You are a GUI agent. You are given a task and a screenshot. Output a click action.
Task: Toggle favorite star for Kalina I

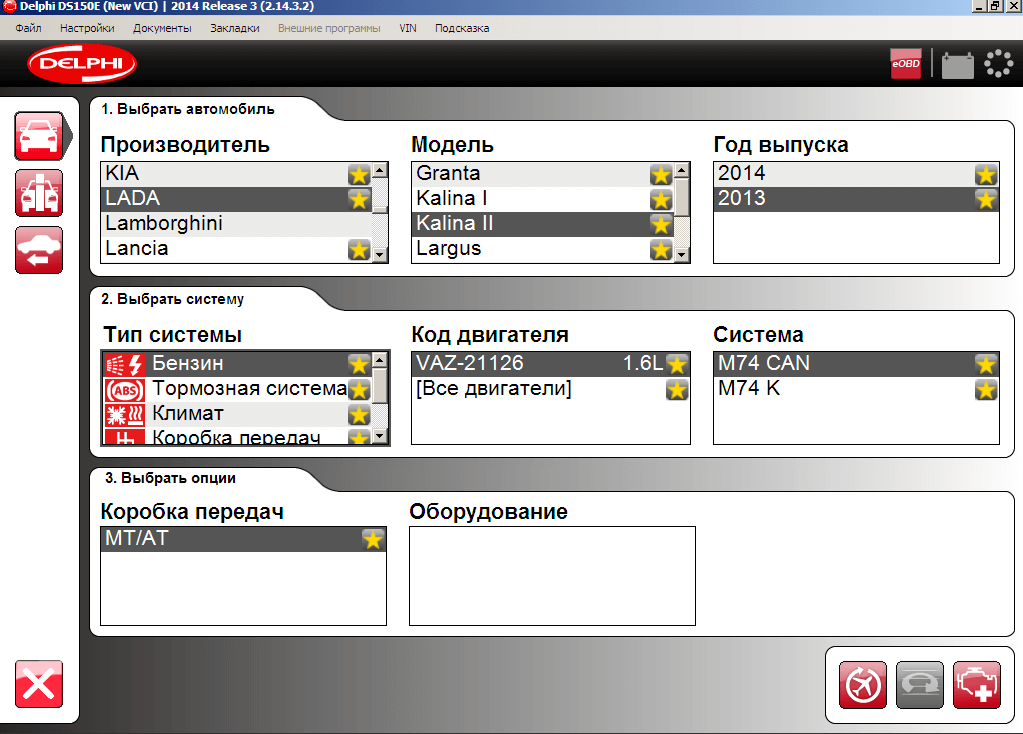tap(661, 199)
